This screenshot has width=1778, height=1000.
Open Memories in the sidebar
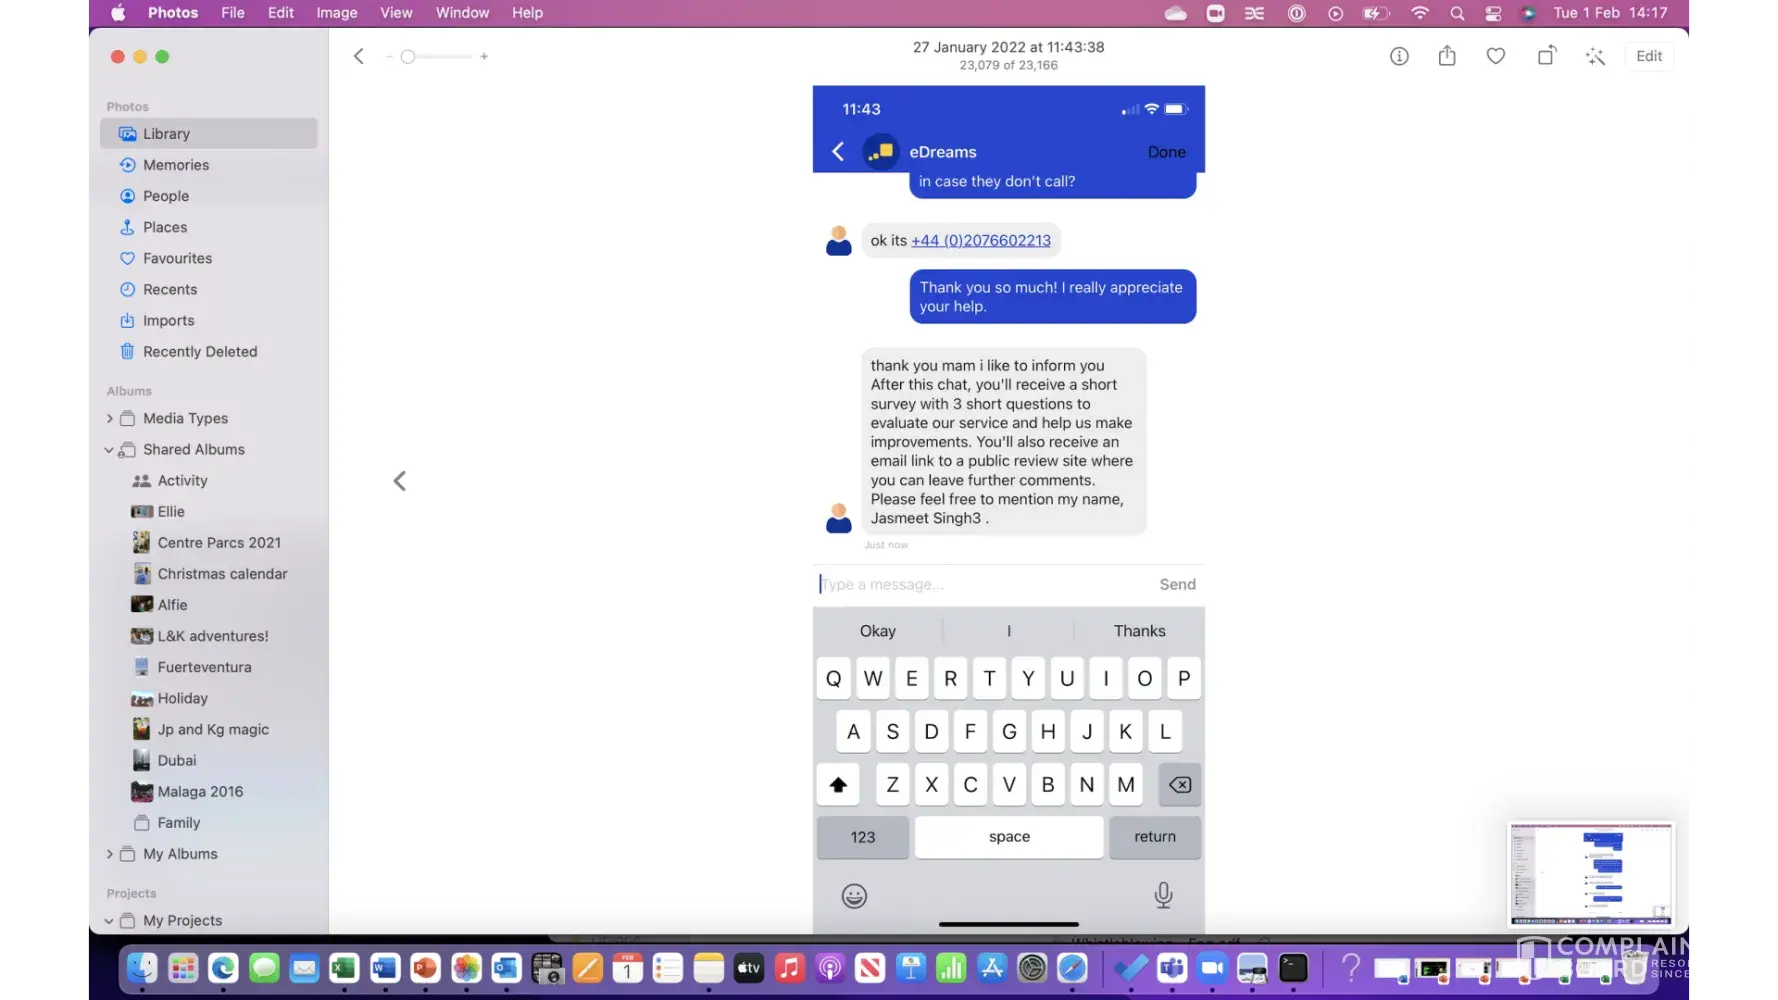[209, 165]
